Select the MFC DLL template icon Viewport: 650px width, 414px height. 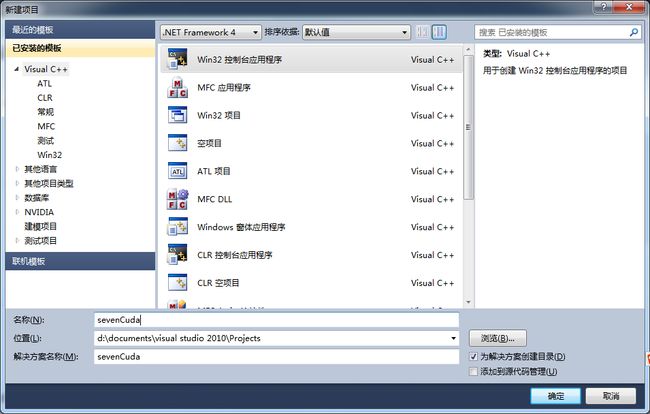tap(177, 199)
